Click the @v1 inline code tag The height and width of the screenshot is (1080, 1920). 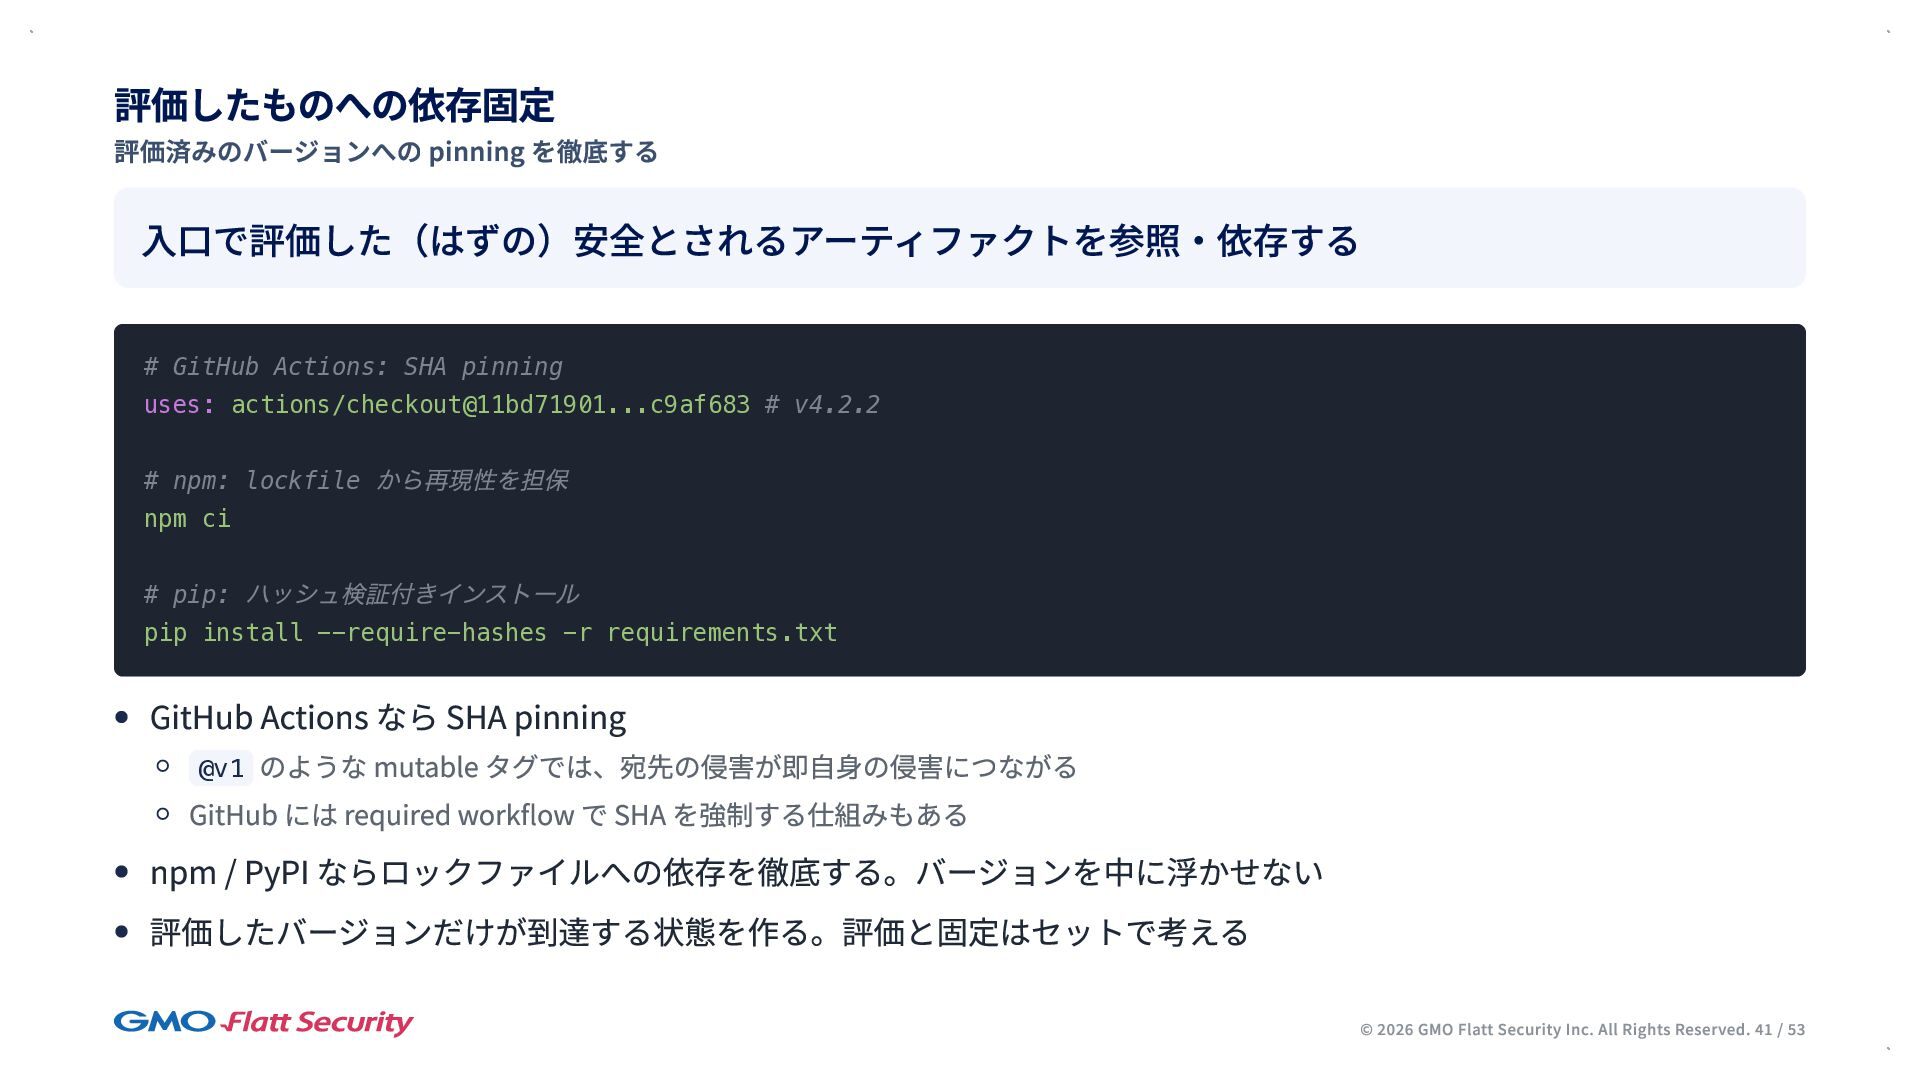tap(221, 768)
